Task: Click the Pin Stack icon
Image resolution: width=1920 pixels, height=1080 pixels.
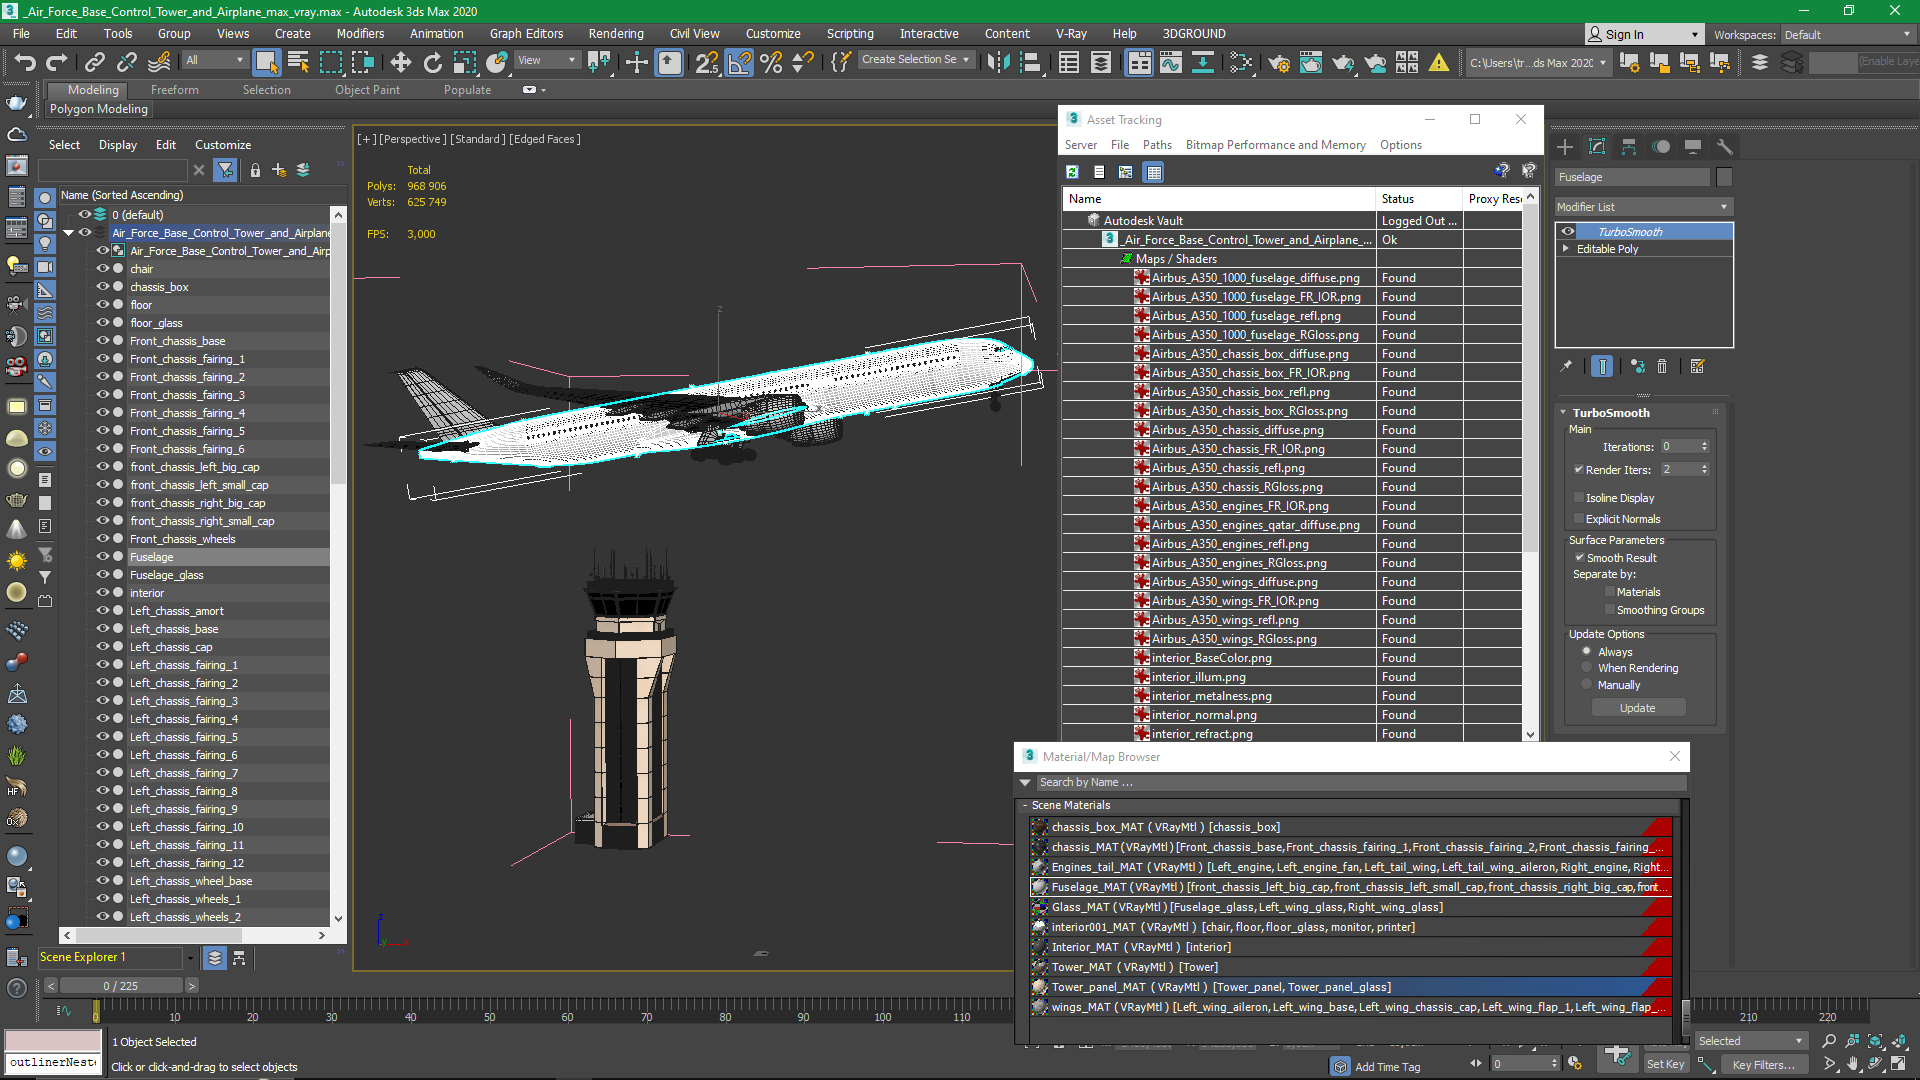Action: click(x=1566, y=366)
